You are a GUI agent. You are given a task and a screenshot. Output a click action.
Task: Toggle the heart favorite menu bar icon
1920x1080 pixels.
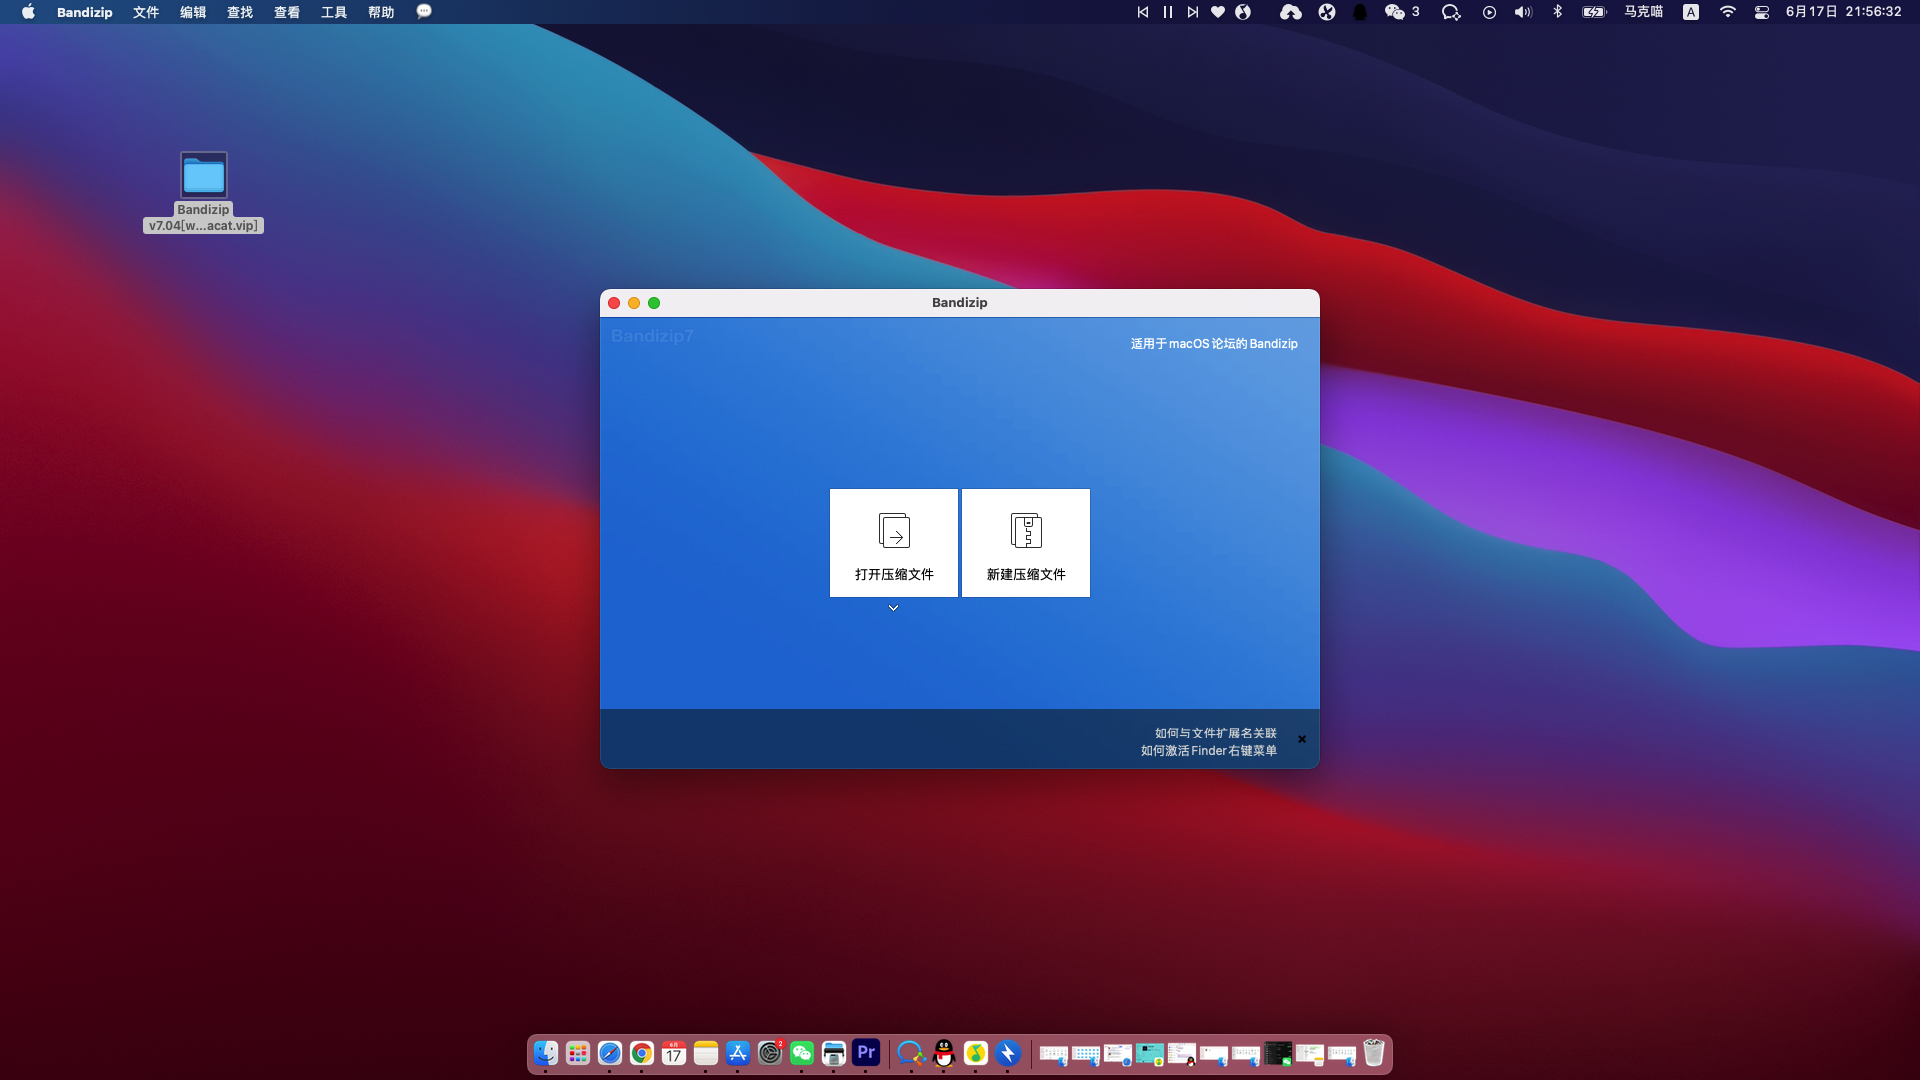(x=1217, y=12)
